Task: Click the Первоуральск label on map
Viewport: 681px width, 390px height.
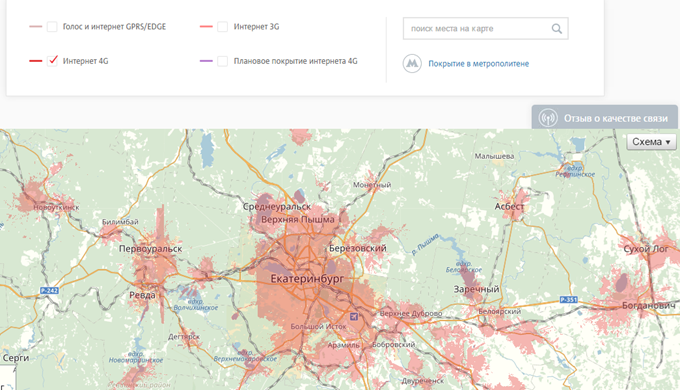Action: [x=151, y=249]
